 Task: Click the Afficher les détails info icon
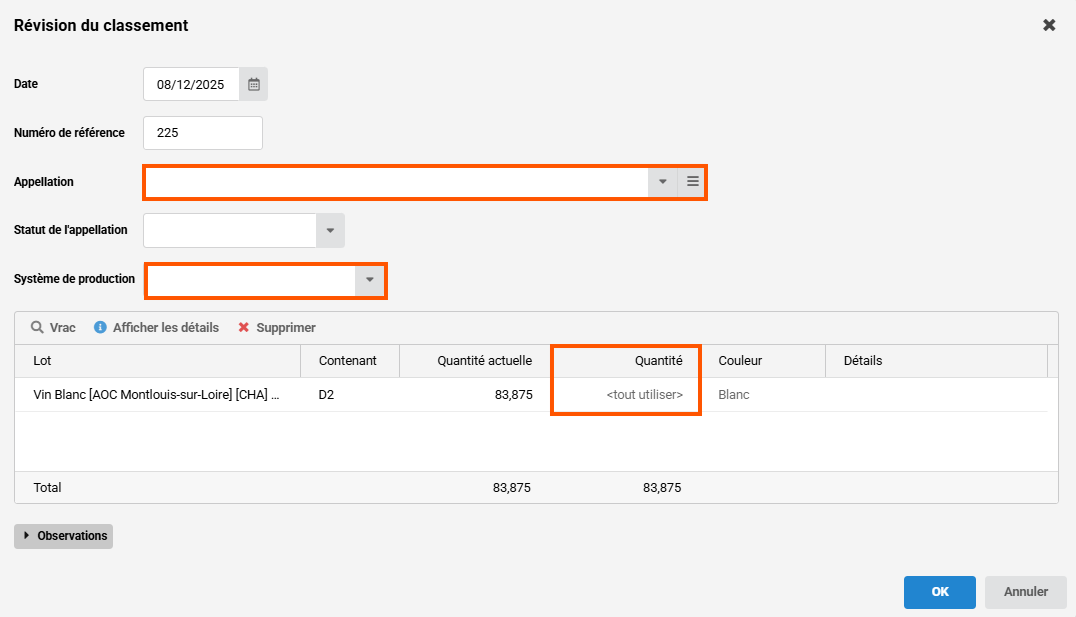(100, 328)
